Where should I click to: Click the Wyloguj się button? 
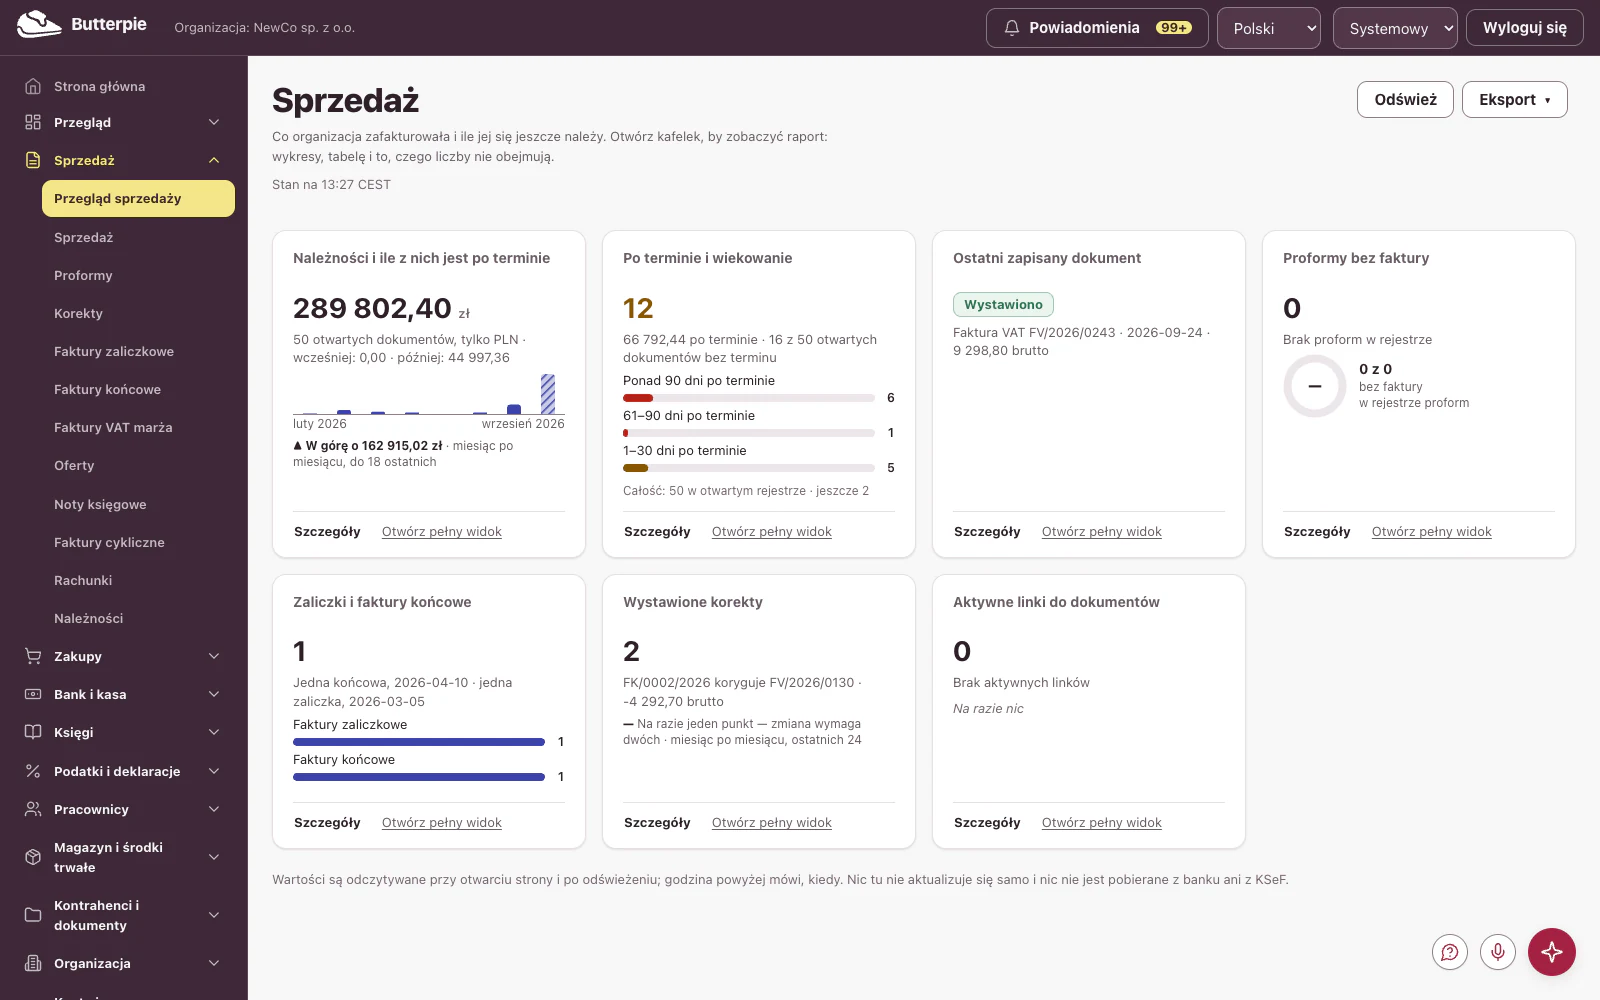[x=1524, y=28]
